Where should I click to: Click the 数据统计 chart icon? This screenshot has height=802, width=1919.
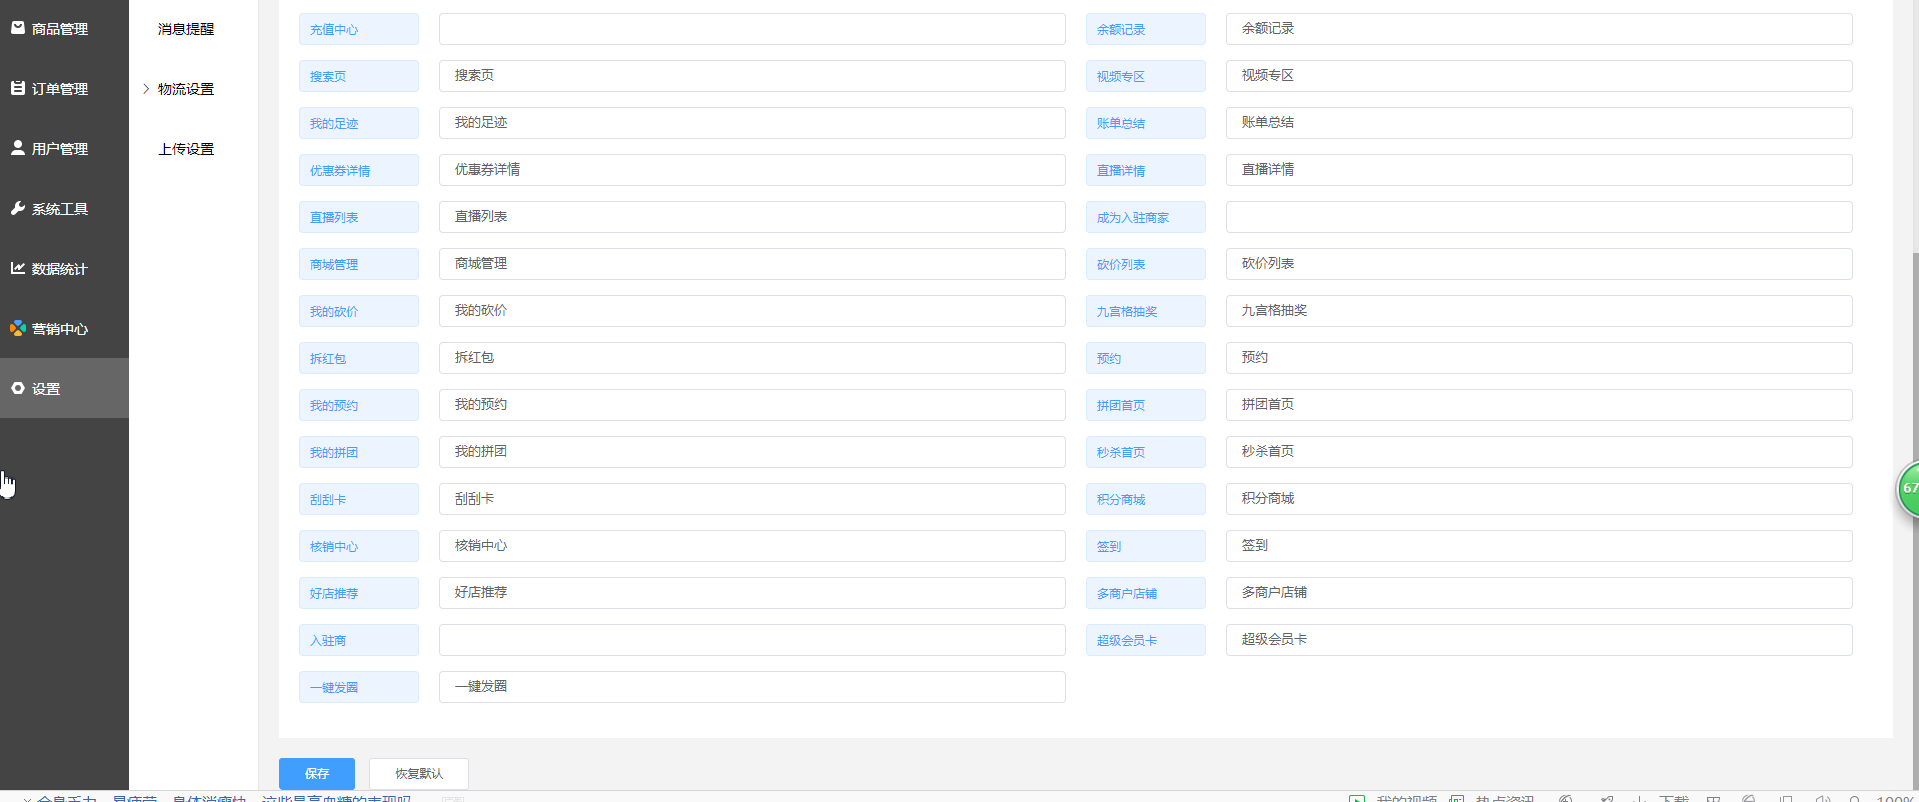17,268
